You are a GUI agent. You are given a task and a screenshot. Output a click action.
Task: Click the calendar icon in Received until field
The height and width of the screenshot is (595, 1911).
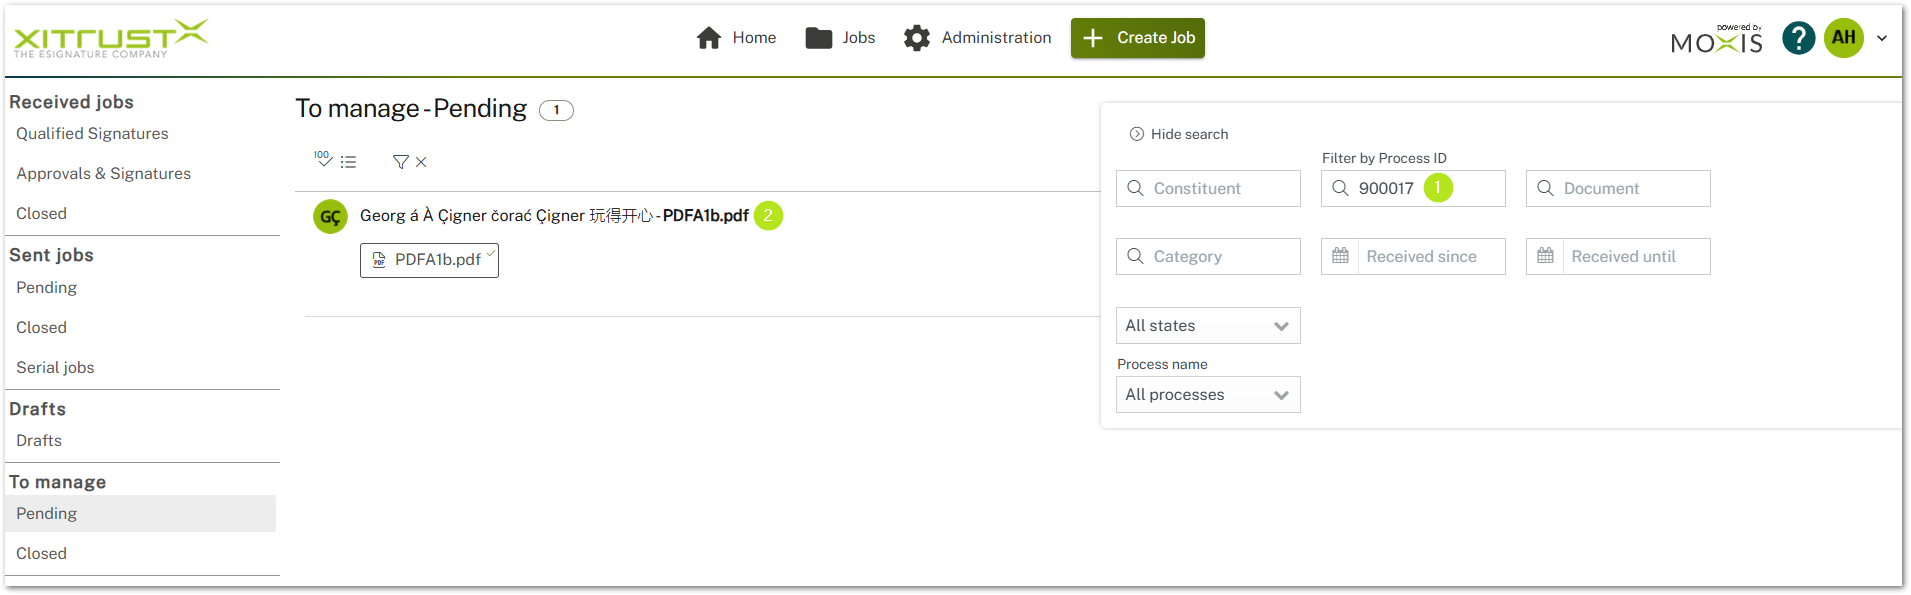(1545, 256)
